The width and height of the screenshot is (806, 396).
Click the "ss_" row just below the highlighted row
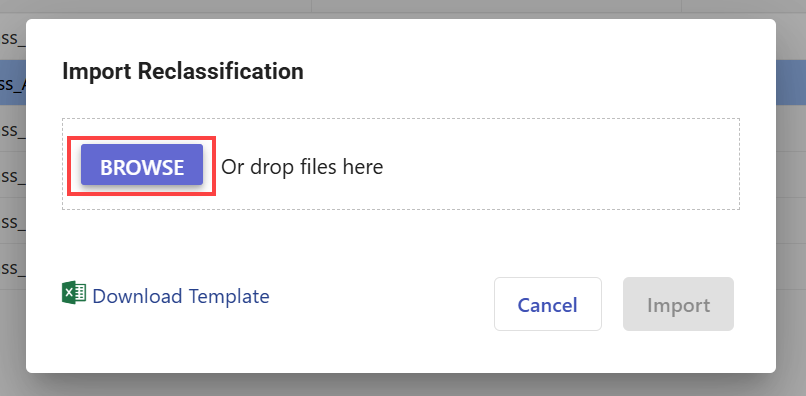13,129
